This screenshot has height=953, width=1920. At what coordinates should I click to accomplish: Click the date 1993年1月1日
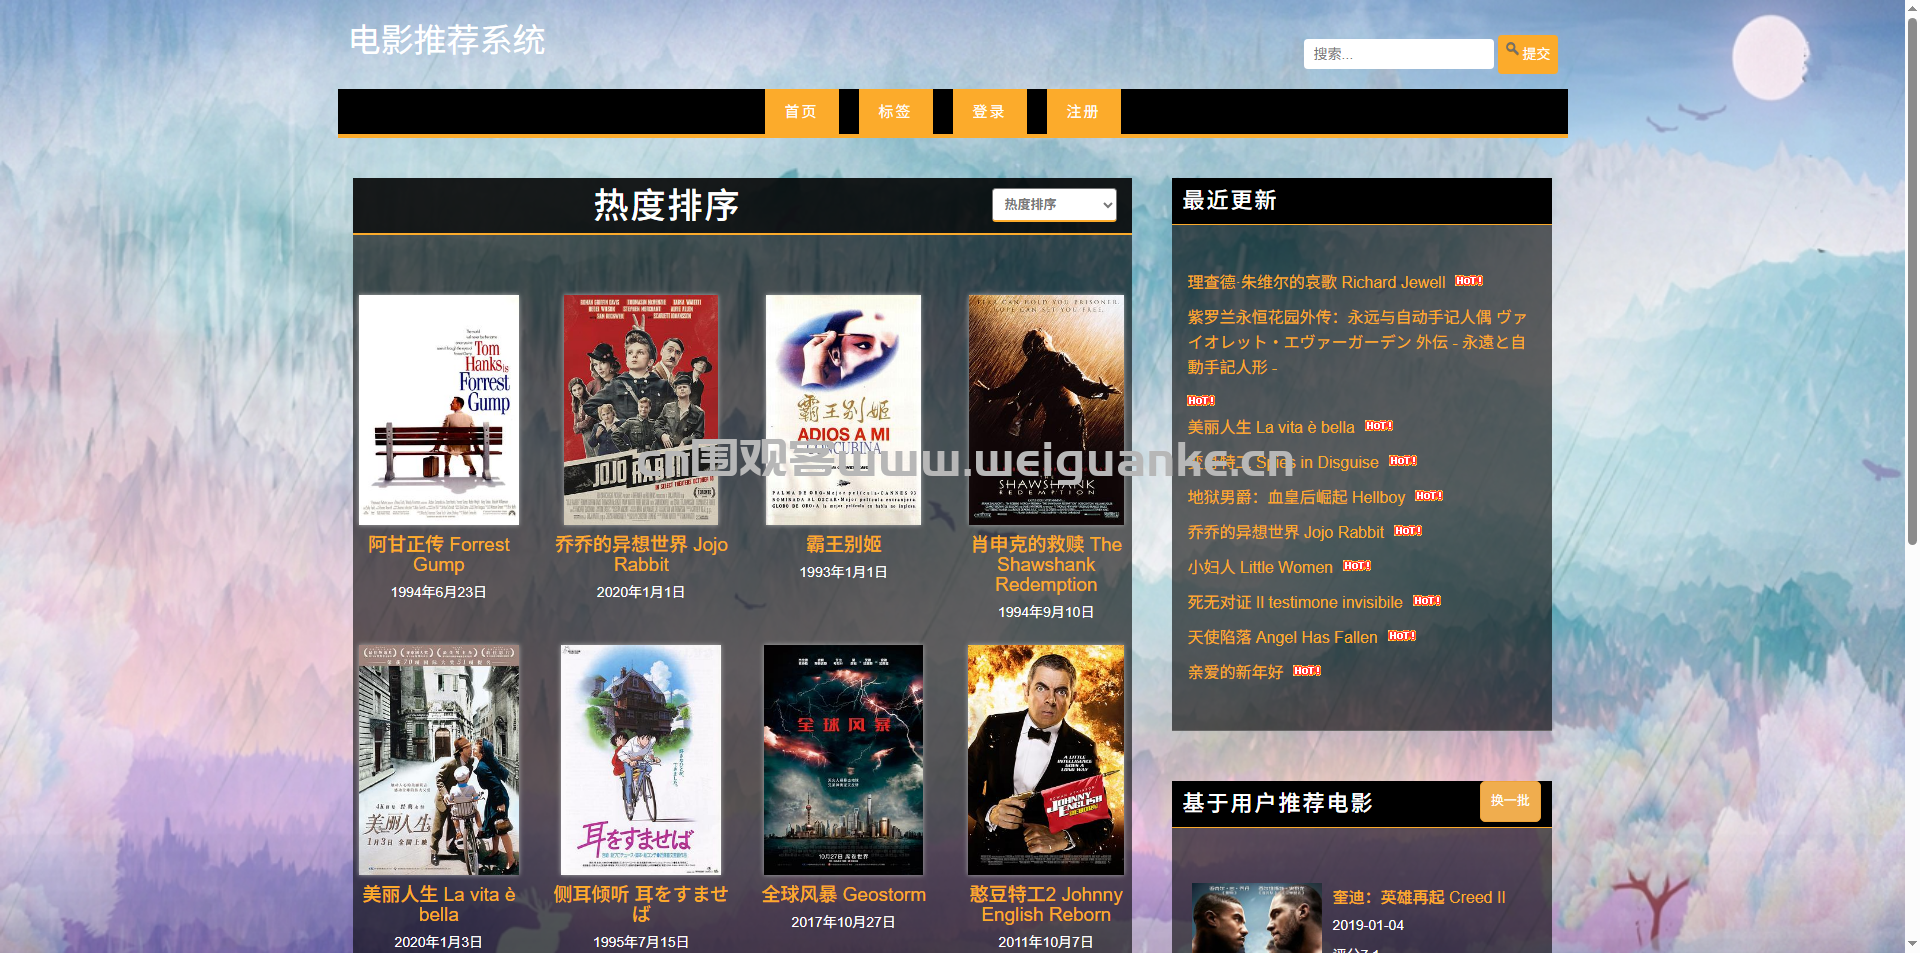click(x=843, y=572)
